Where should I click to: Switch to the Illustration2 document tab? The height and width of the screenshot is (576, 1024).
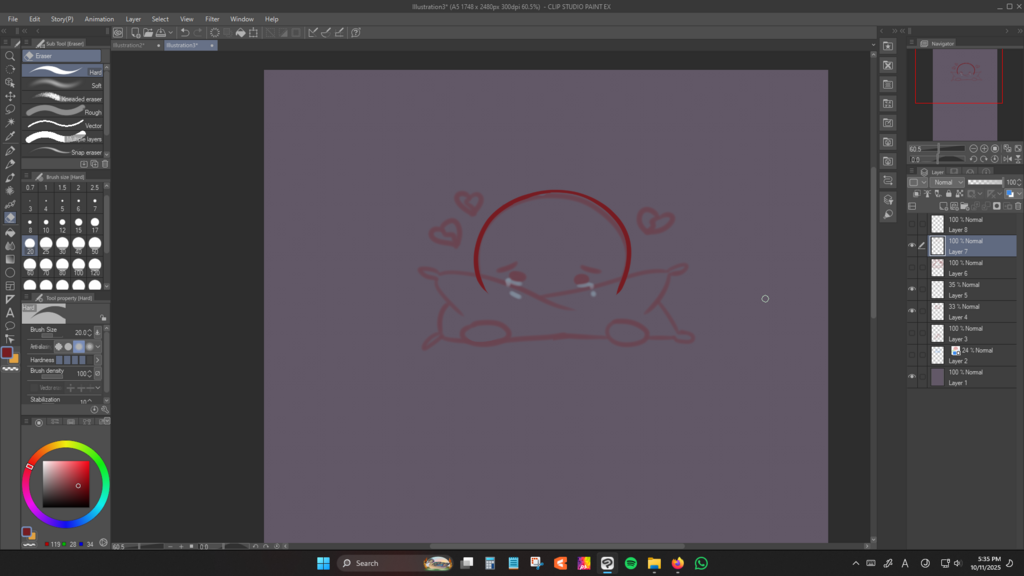(x=128, y=45)
